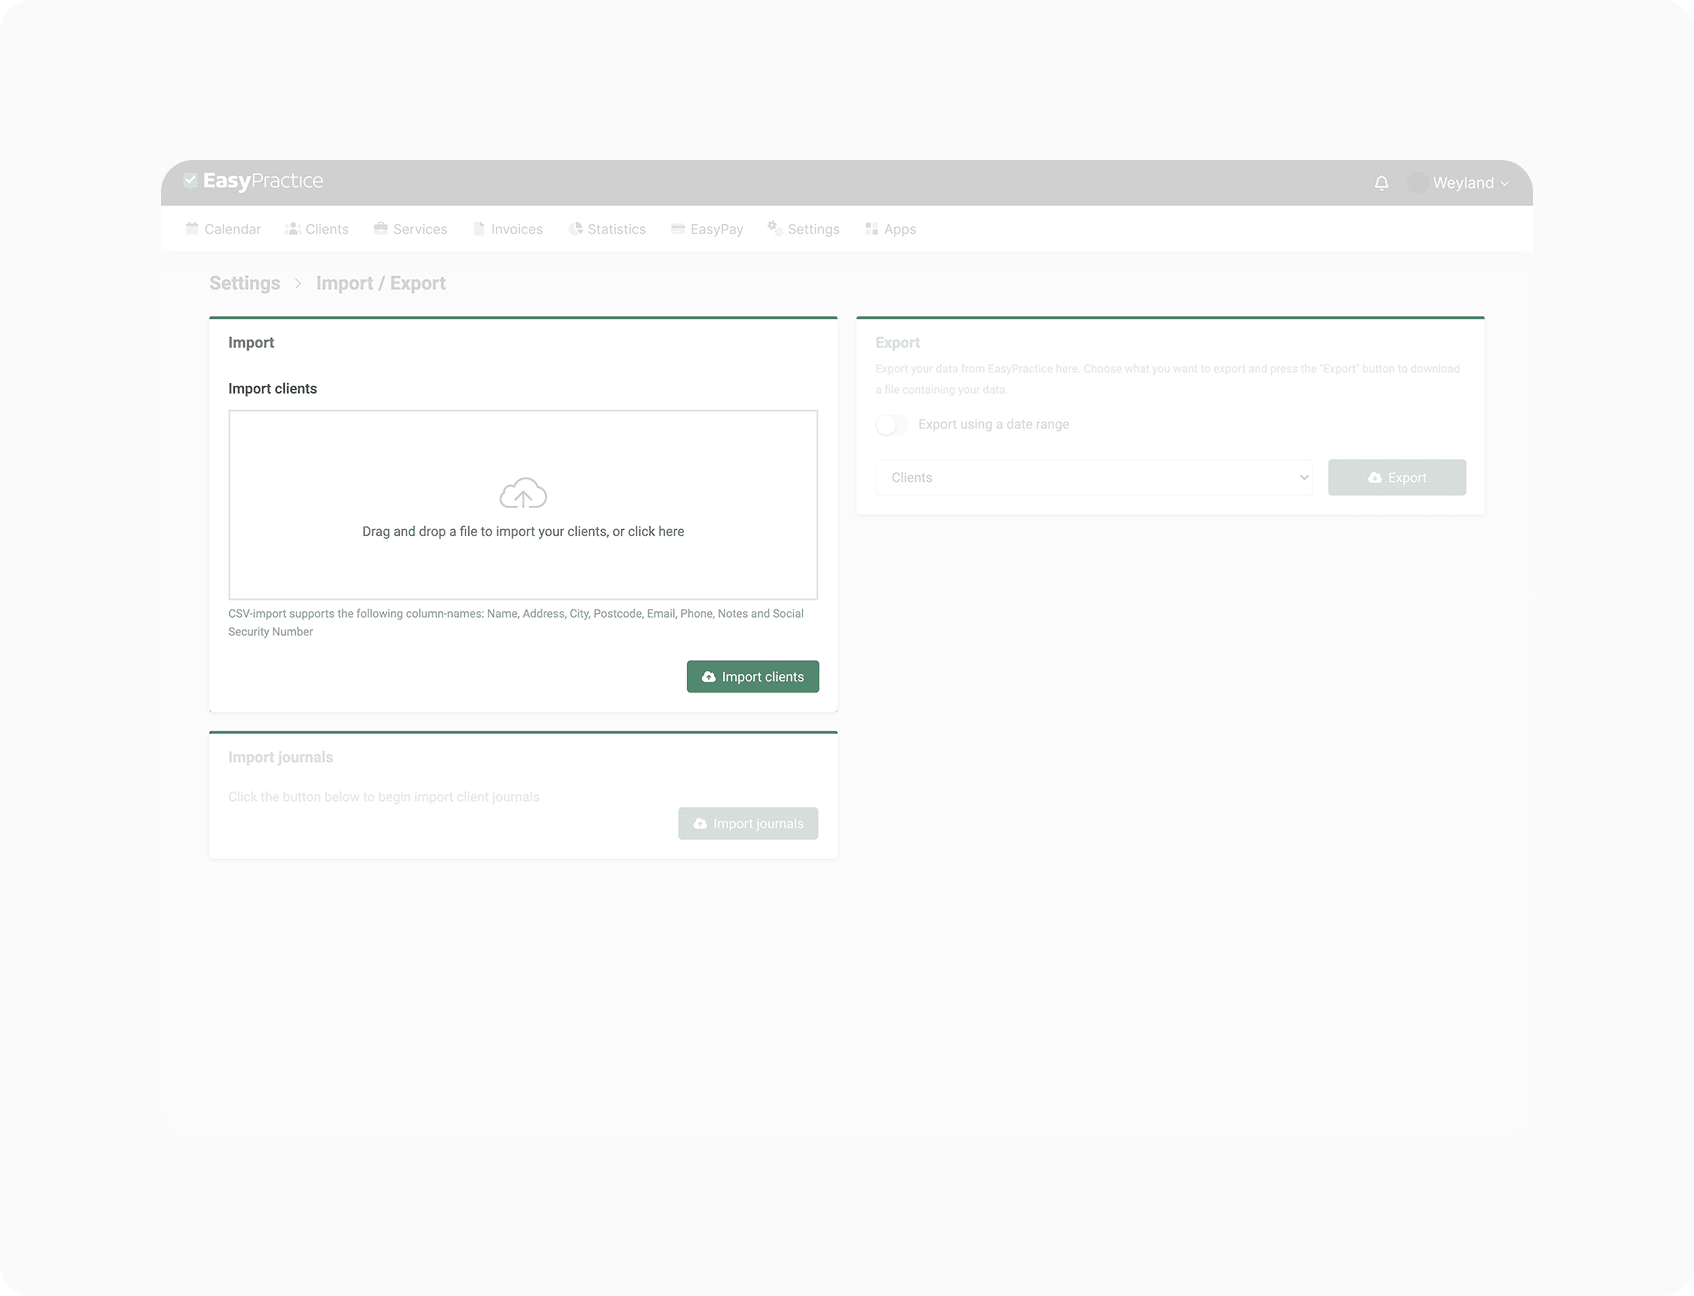Click the Weyland user avatar
Viewport: 1694px width, 1296px height.
1417,183
